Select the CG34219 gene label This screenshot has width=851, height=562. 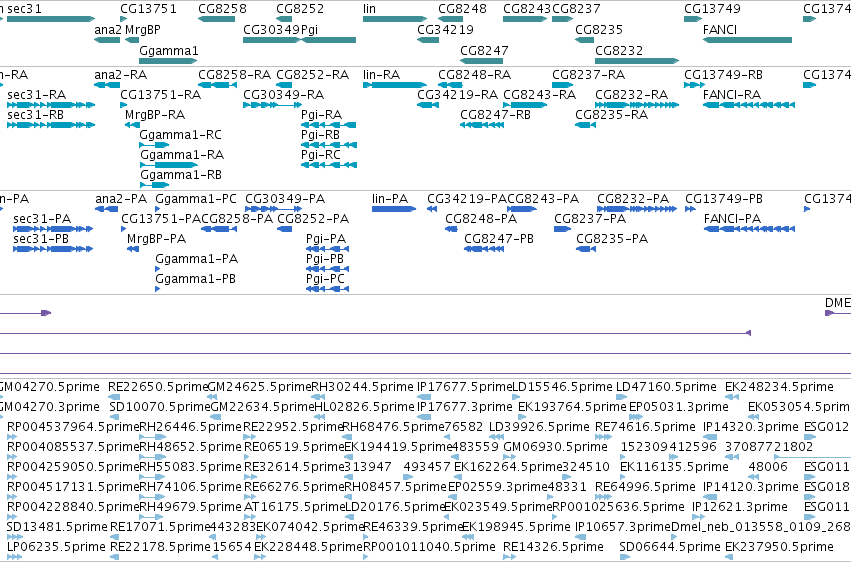pos(445,30)
